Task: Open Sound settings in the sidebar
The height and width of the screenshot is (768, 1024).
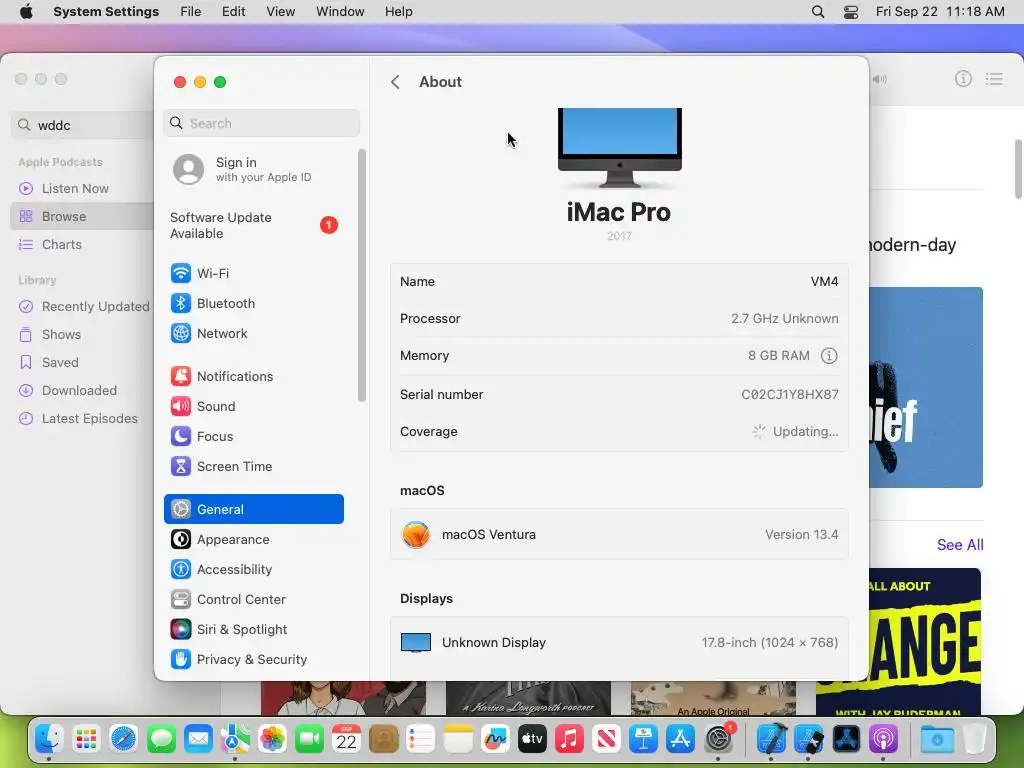Action: 253,406
